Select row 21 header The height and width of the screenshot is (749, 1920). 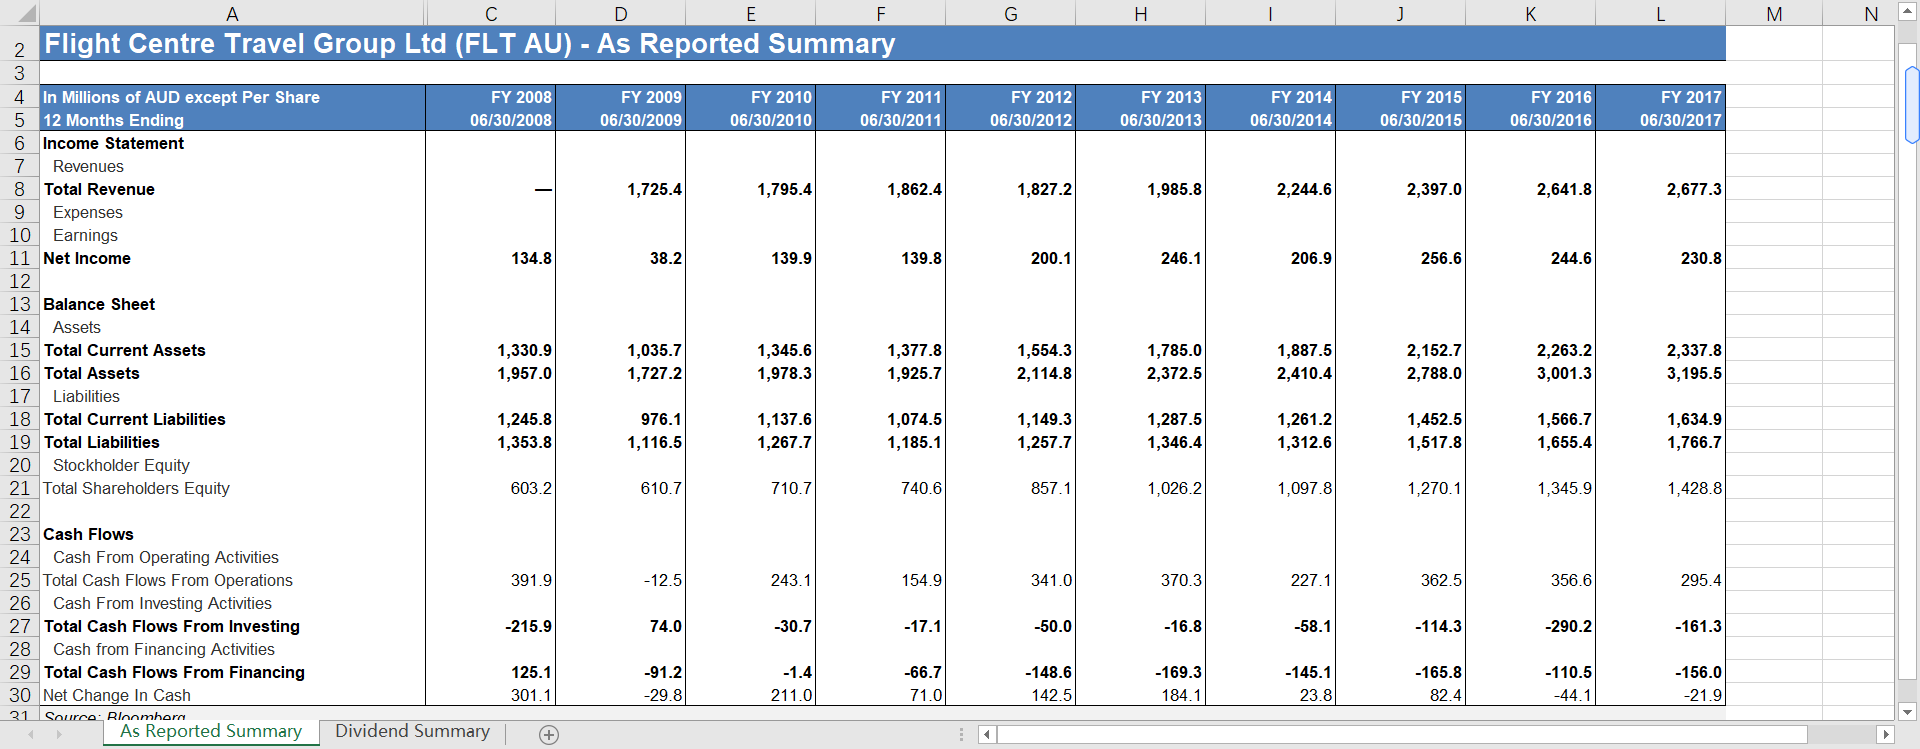(19, 488)
